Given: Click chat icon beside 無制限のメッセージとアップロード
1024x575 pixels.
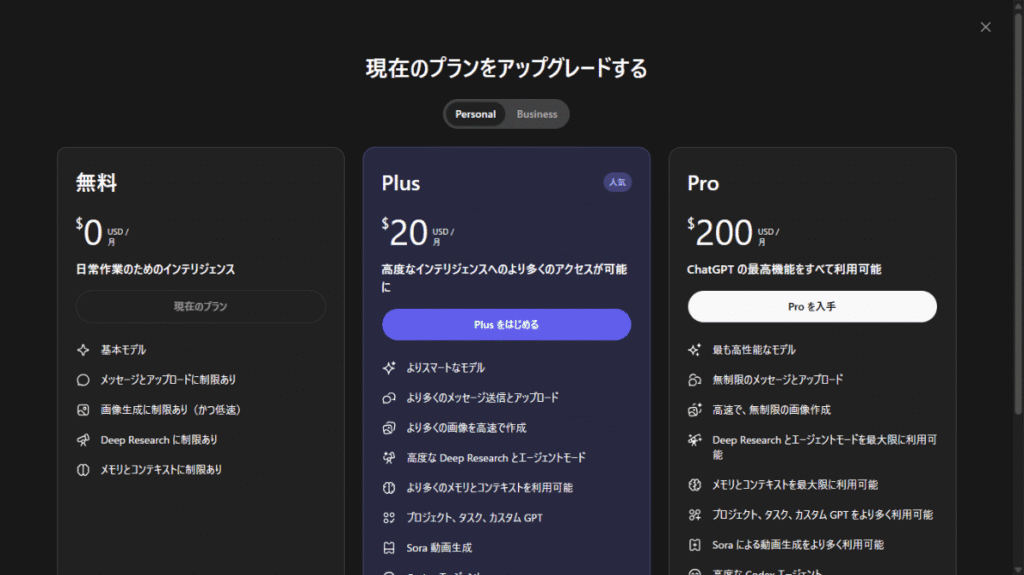Looking at the screenshot, I should (694, 380).
